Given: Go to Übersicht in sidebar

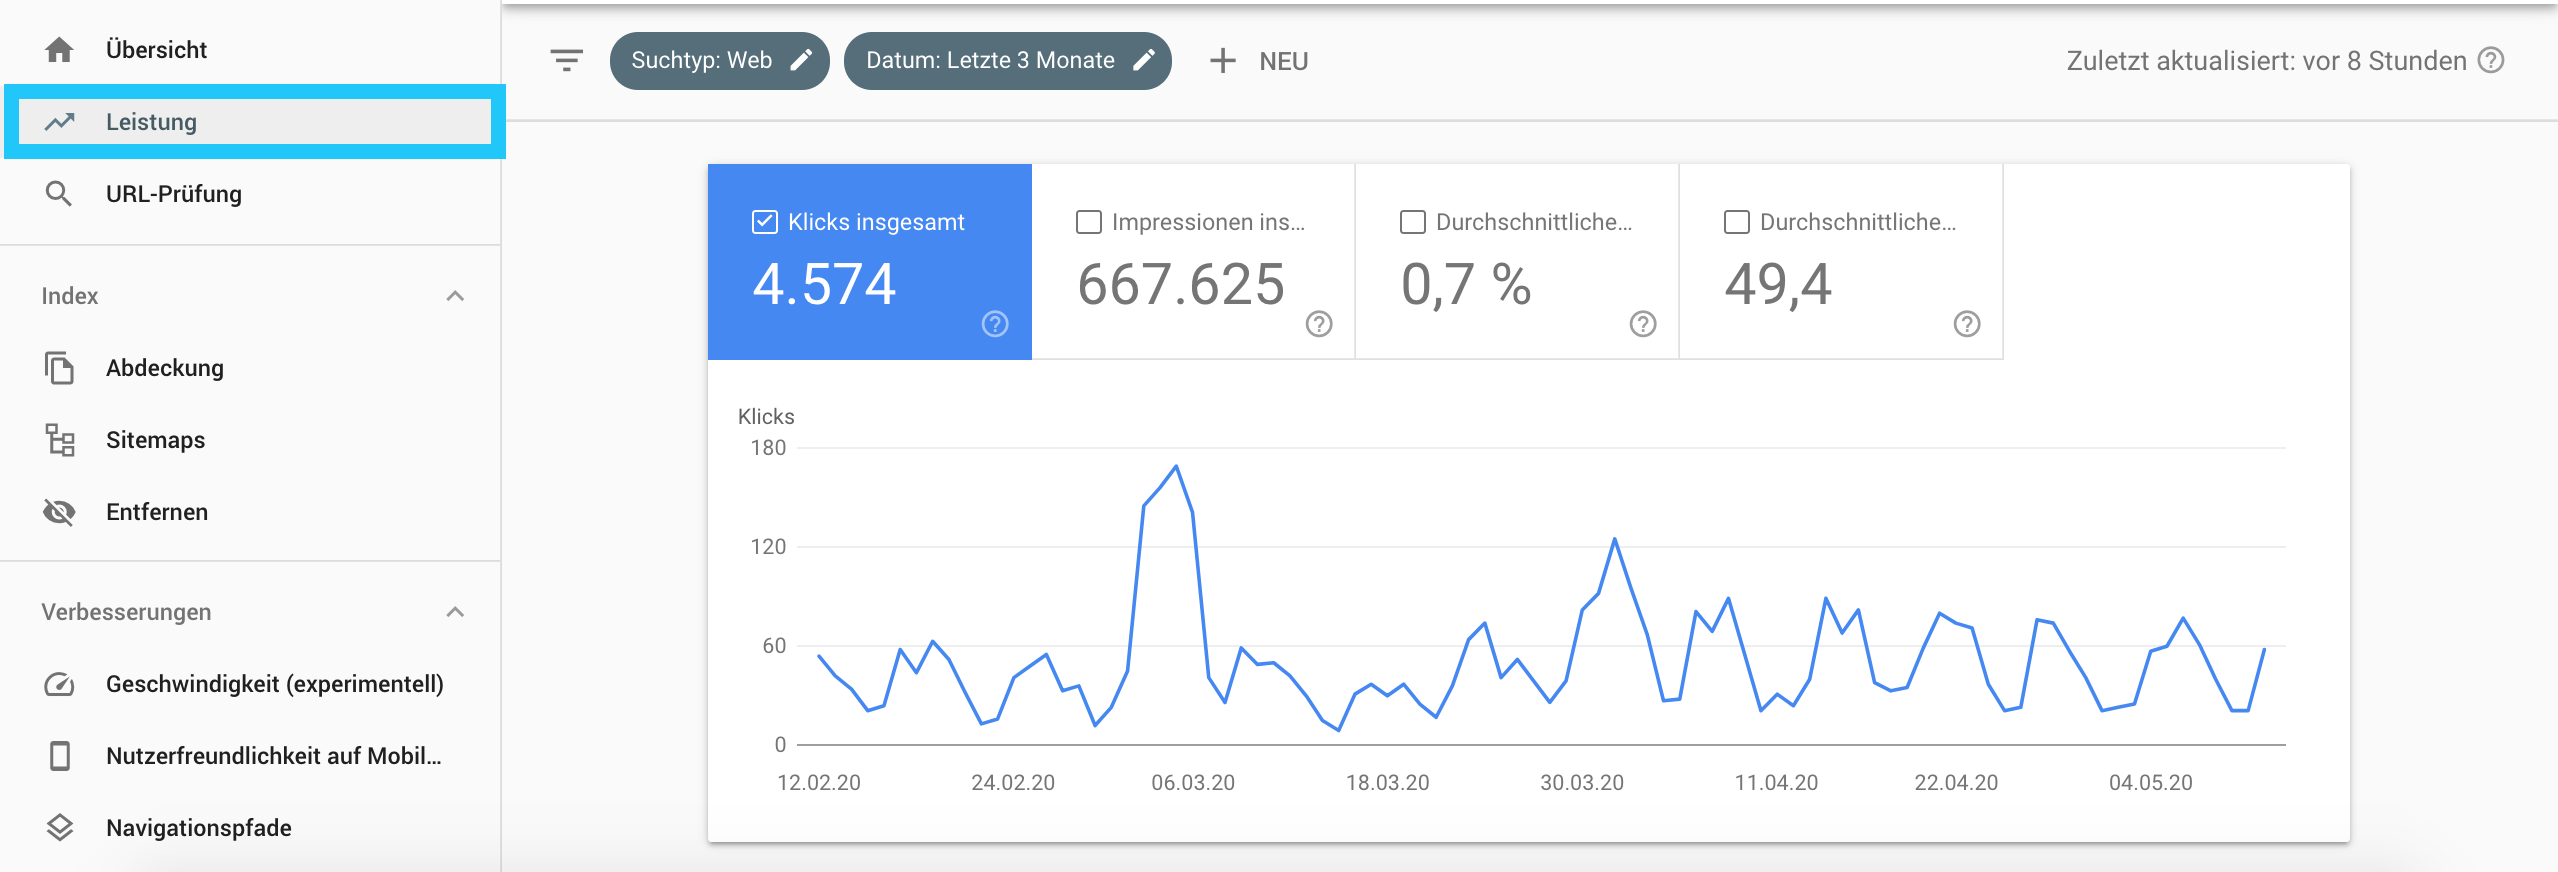Looking at the screenshot, I should tap(250, 50).
